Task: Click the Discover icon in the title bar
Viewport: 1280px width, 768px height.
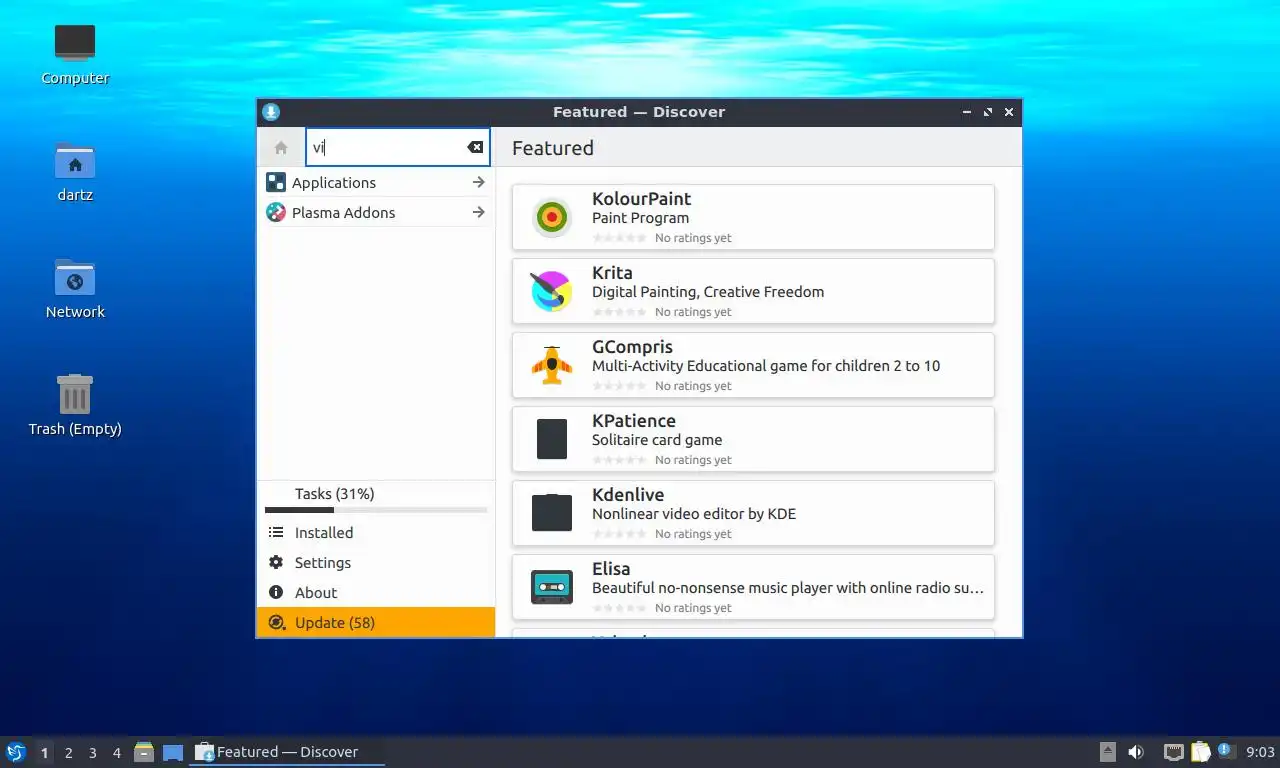Action: pyautogui.click(x=271, y=112)
